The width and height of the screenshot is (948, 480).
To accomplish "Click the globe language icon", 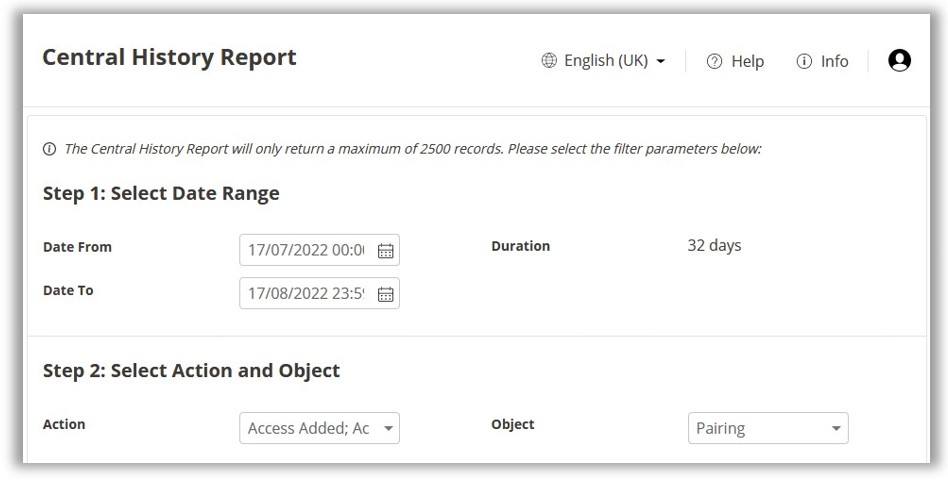I will [549, 61].
